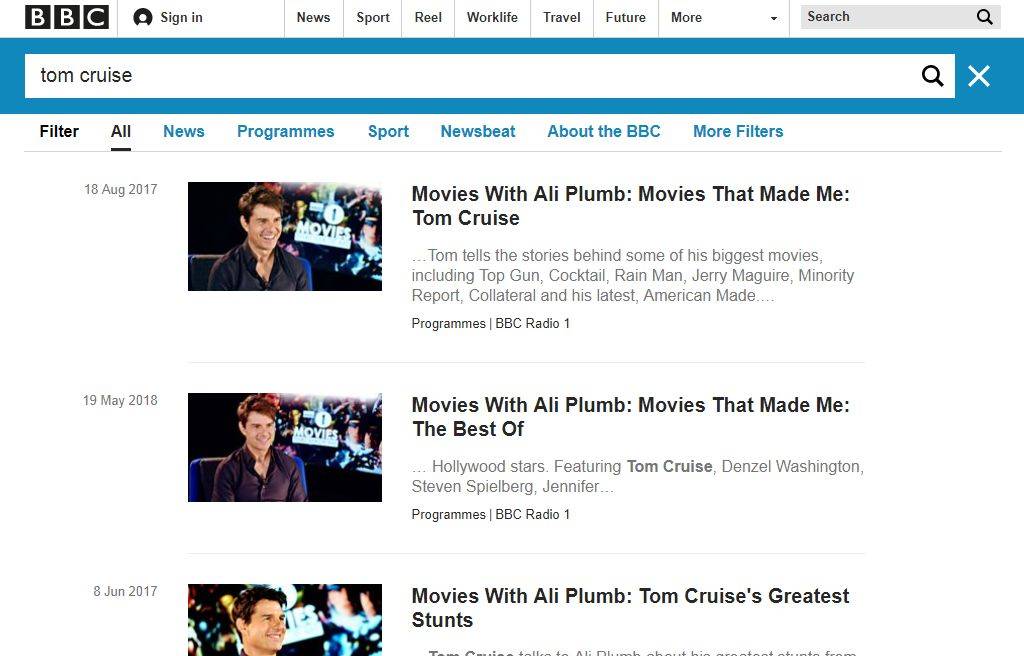This screenshot has width=1024, height=656.
Task: Click the Sign in account avatar icon
Action: 142,18
